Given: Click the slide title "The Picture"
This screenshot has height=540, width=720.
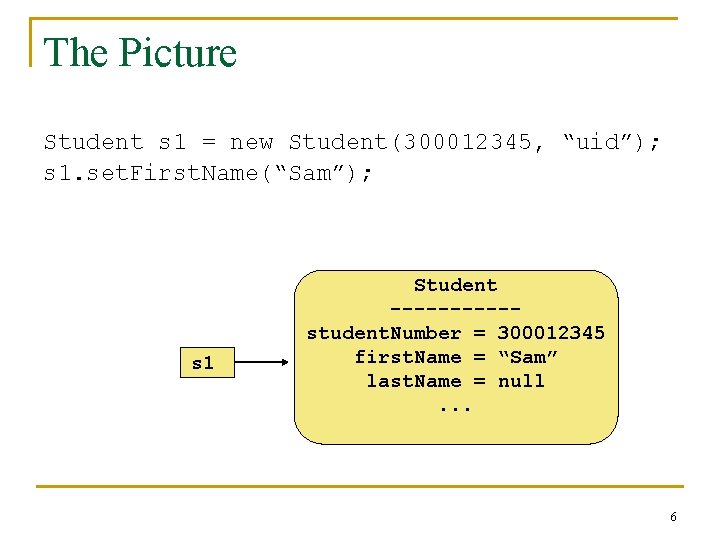Looking at the screenshot, I should (x=140, y=53).
